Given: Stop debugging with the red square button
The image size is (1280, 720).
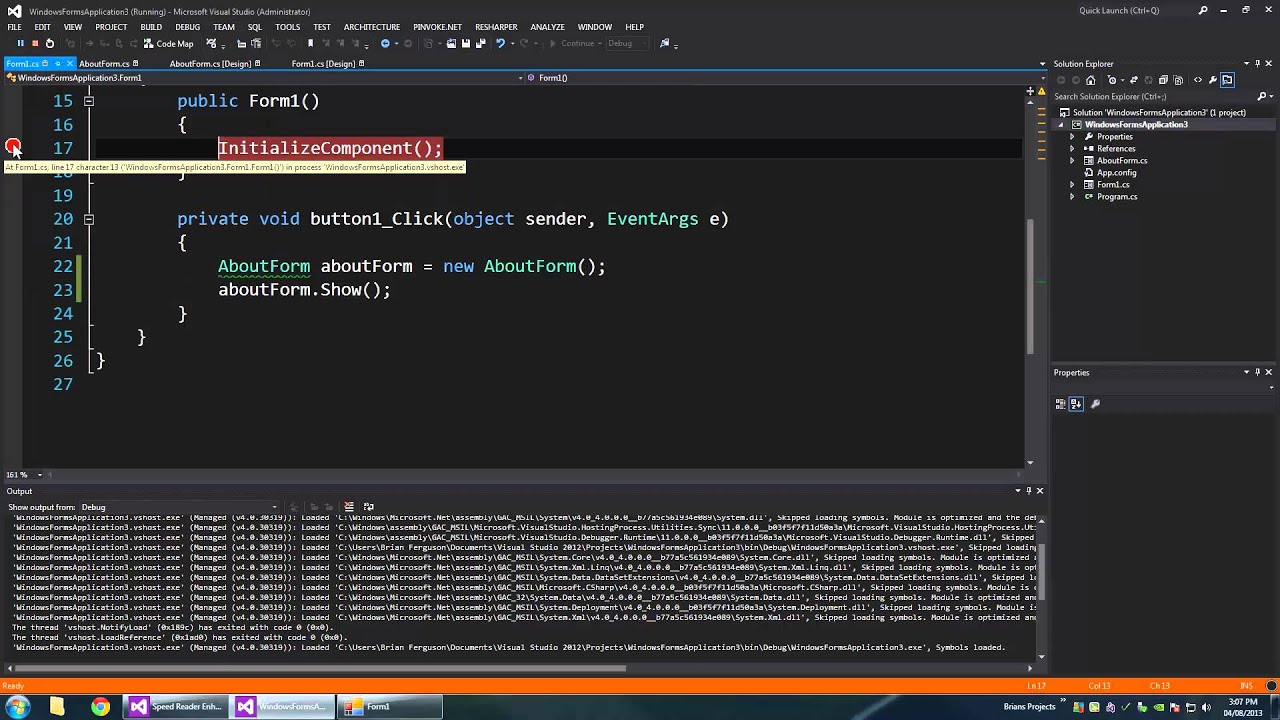Looking at the screenshot, I should [35, 43].
